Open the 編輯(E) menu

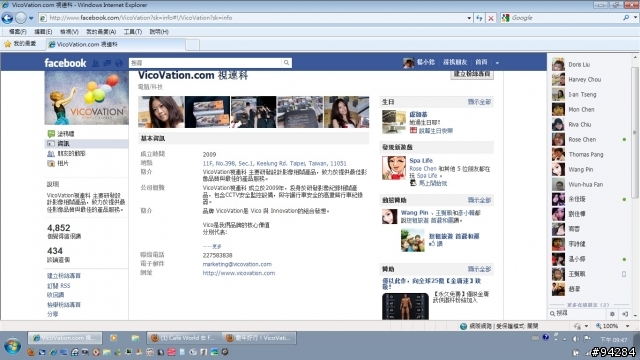[x=43, y=31]
